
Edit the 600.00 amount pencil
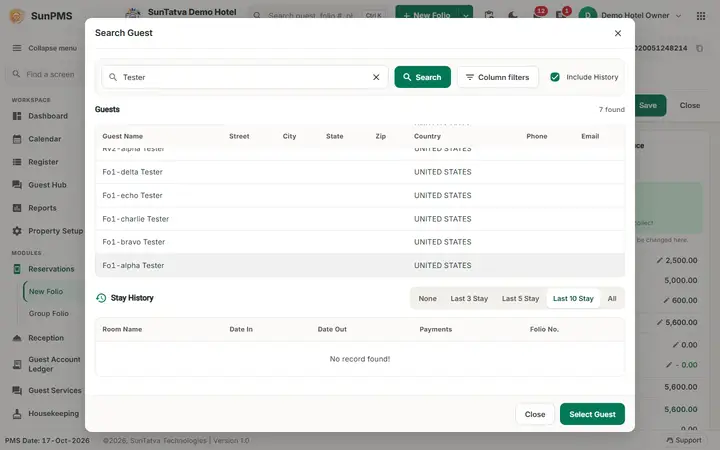(666, 300)
